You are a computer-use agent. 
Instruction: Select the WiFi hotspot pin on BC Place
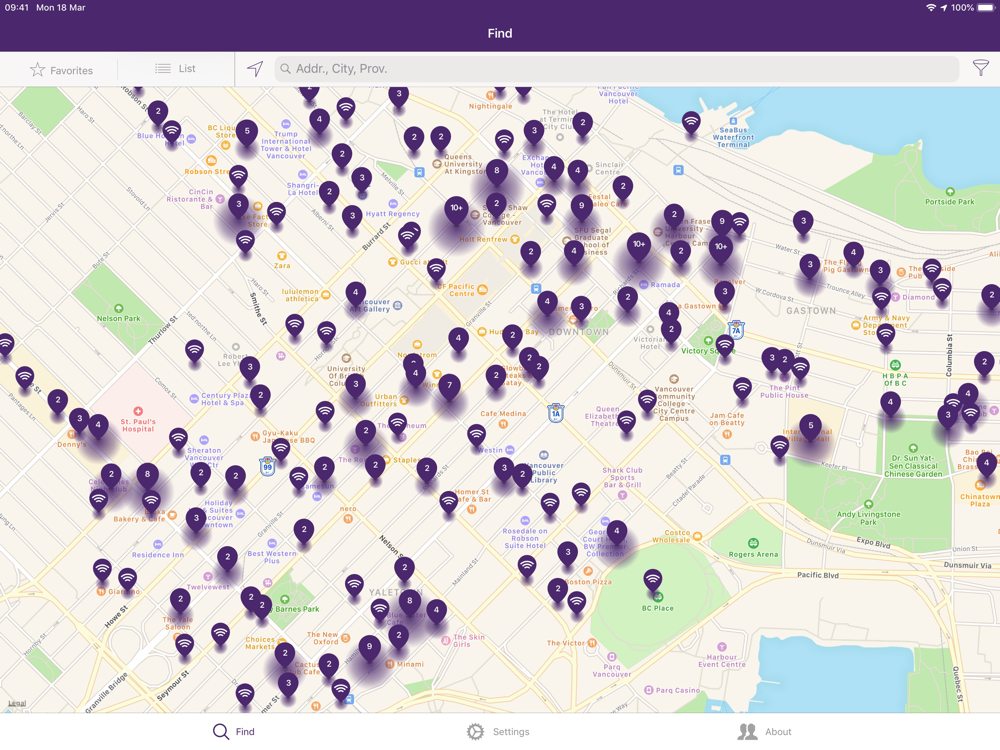(x=652, y=582)
